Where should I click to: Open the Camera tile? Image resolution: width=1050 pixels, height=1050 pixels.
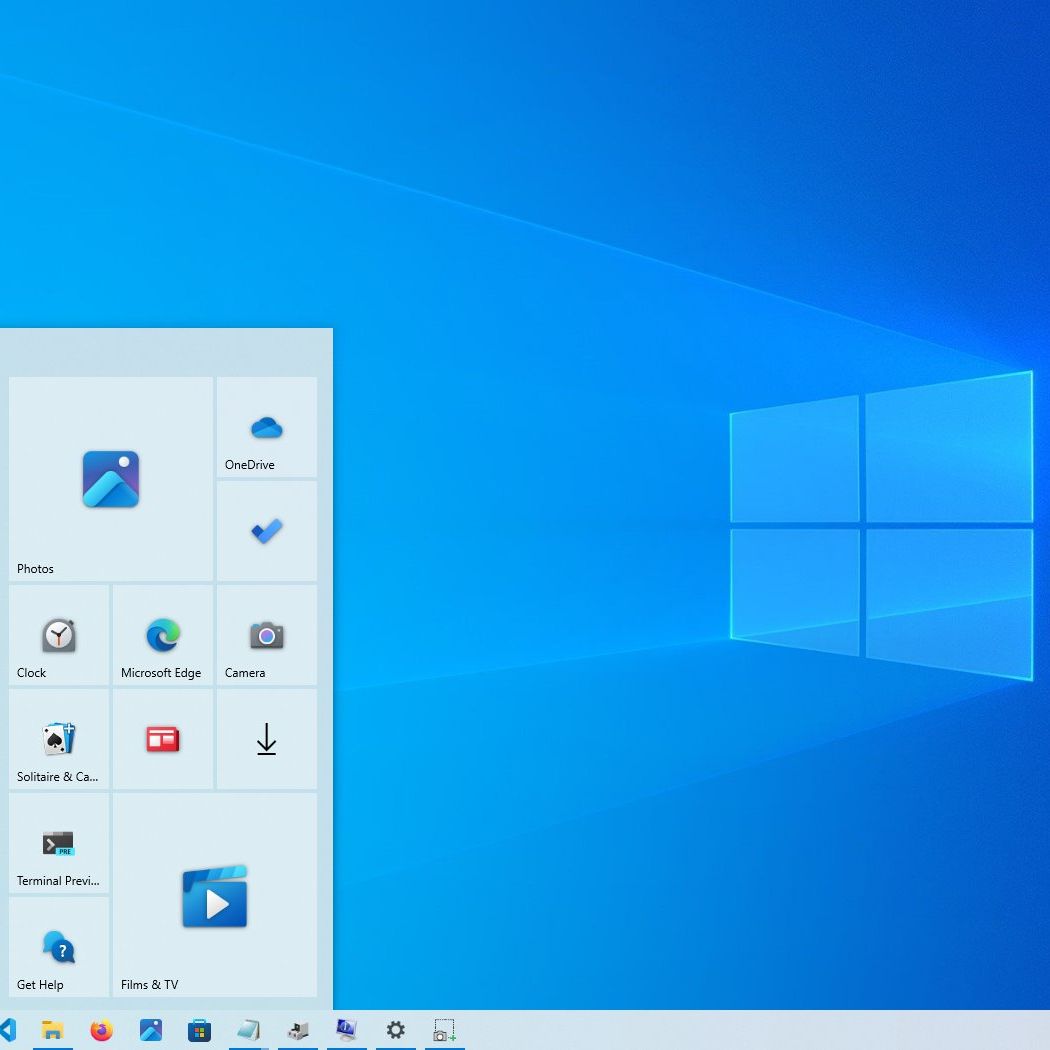click(x=267, y=635)
